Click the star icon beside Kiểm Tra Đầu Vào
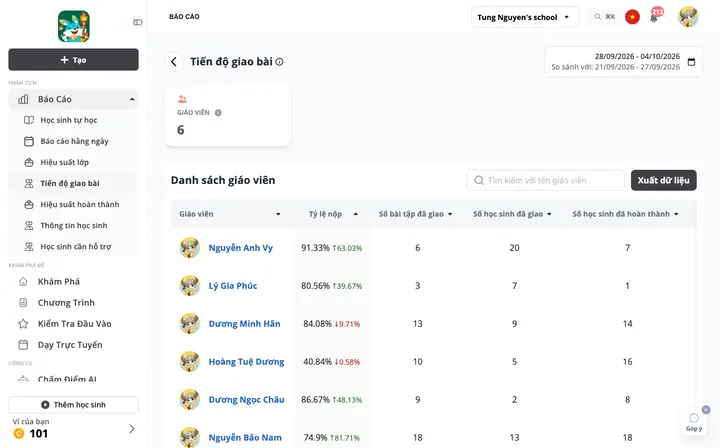Viewport: 720px width, 448px height. [x=23, y=324]
